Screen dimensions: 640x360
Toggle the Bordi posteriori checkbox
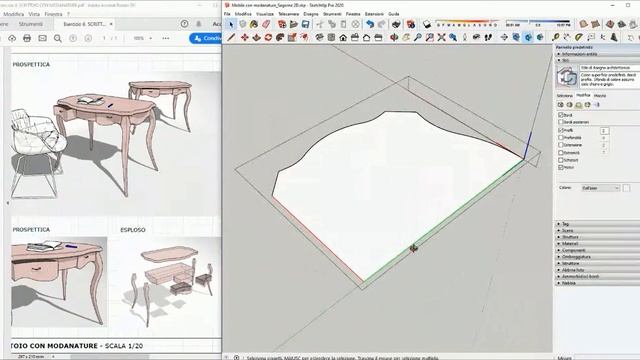click(x=560, y=122)
